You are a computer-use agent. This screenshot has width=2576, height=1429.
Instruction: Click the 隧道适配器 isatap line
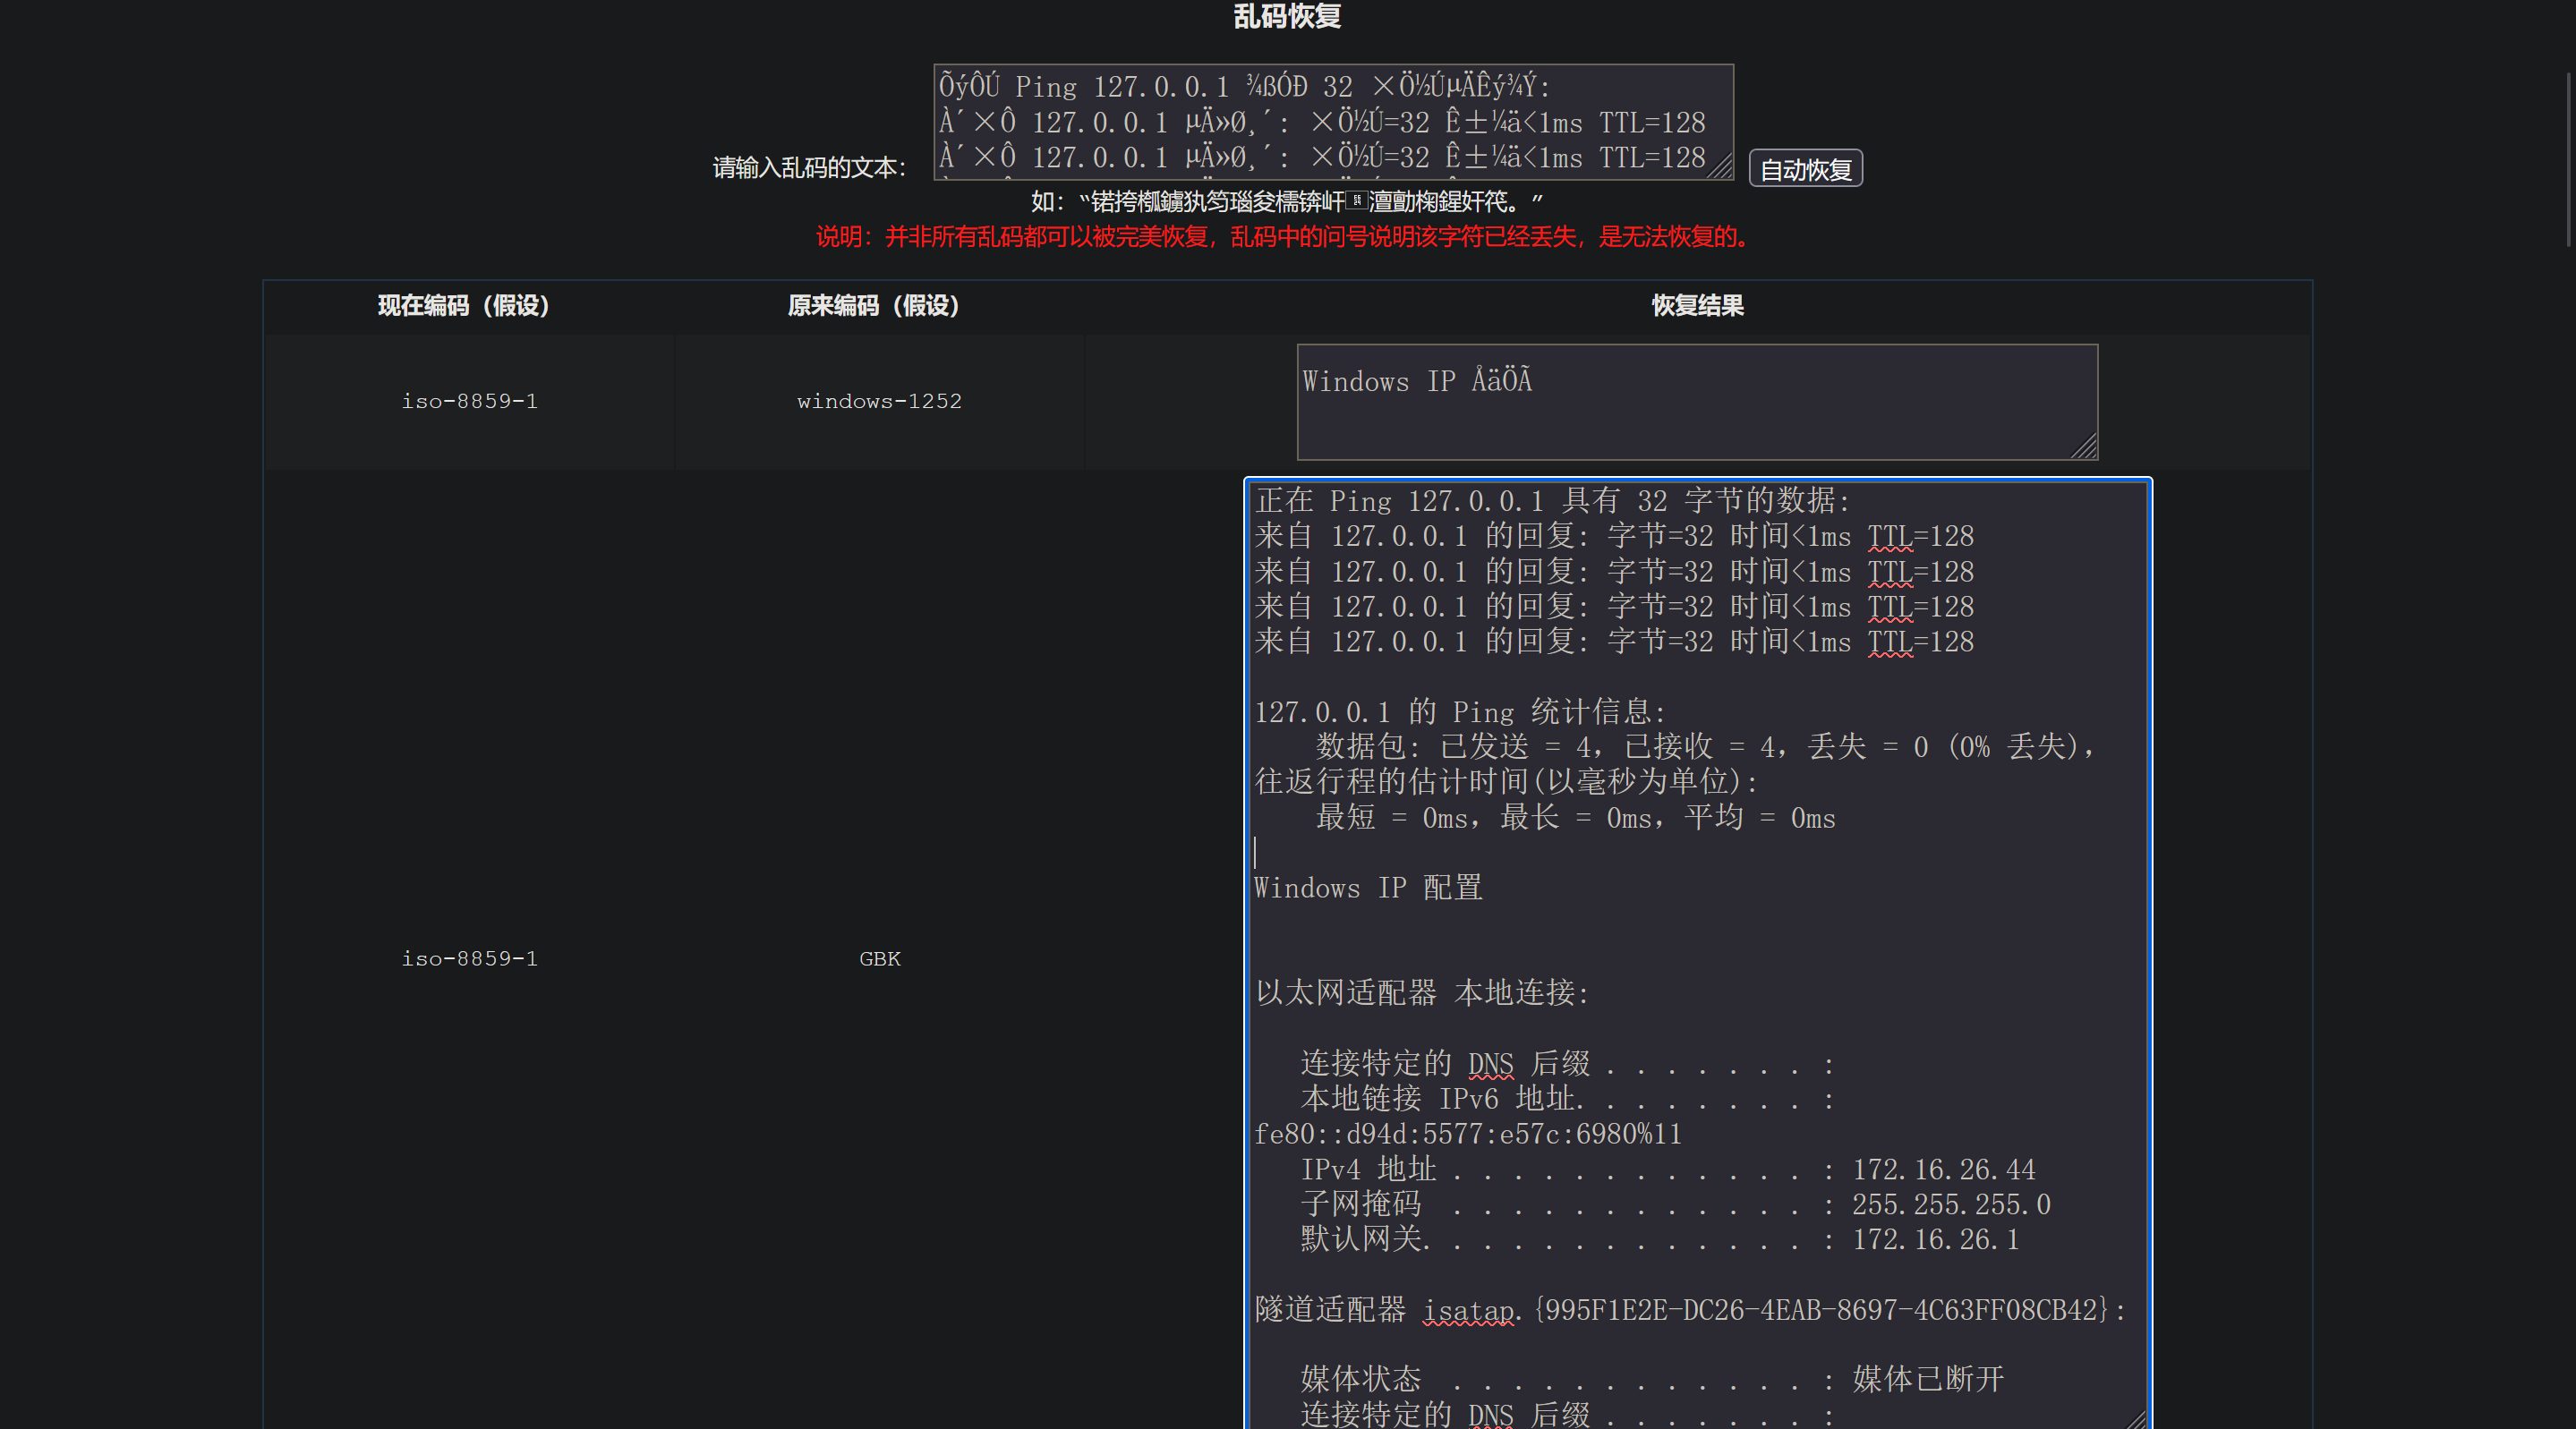[1690, 1310]
